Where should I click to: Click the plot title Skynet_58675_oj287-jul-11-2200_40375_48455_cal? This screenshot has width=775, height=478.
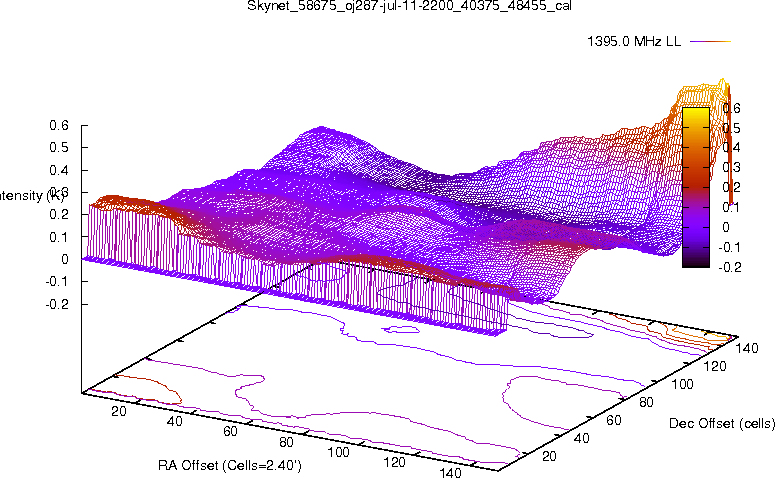tap(409, 6)
